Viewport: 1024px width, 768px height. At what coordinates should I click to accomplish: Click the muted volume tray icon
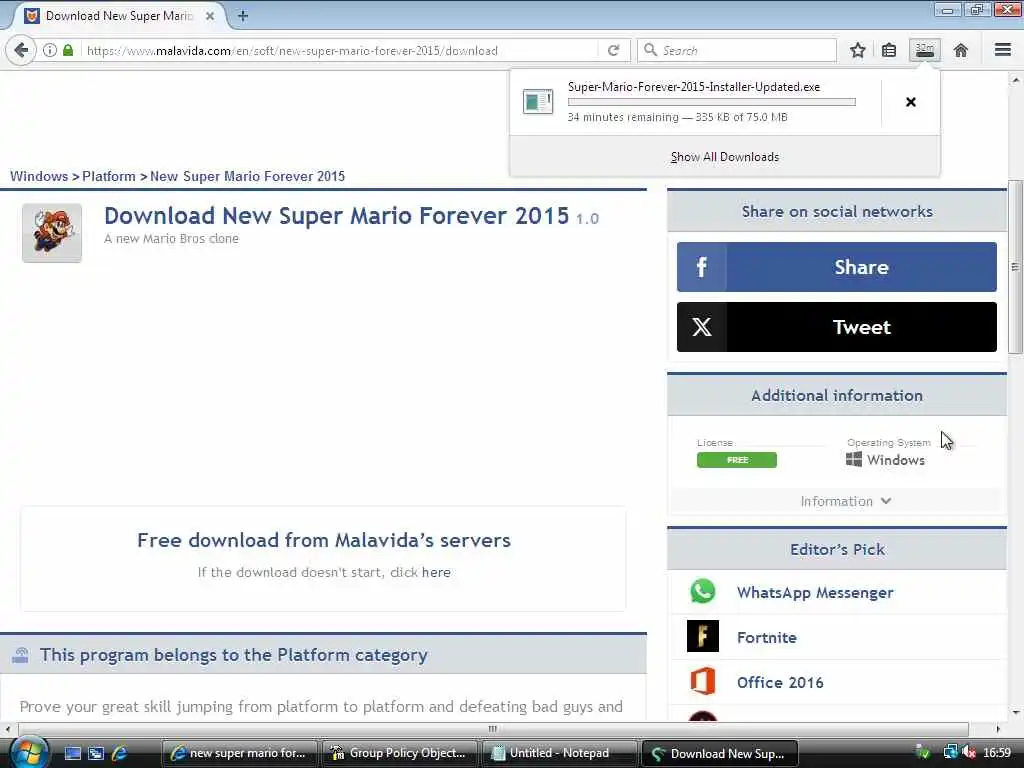pos(969,752)
